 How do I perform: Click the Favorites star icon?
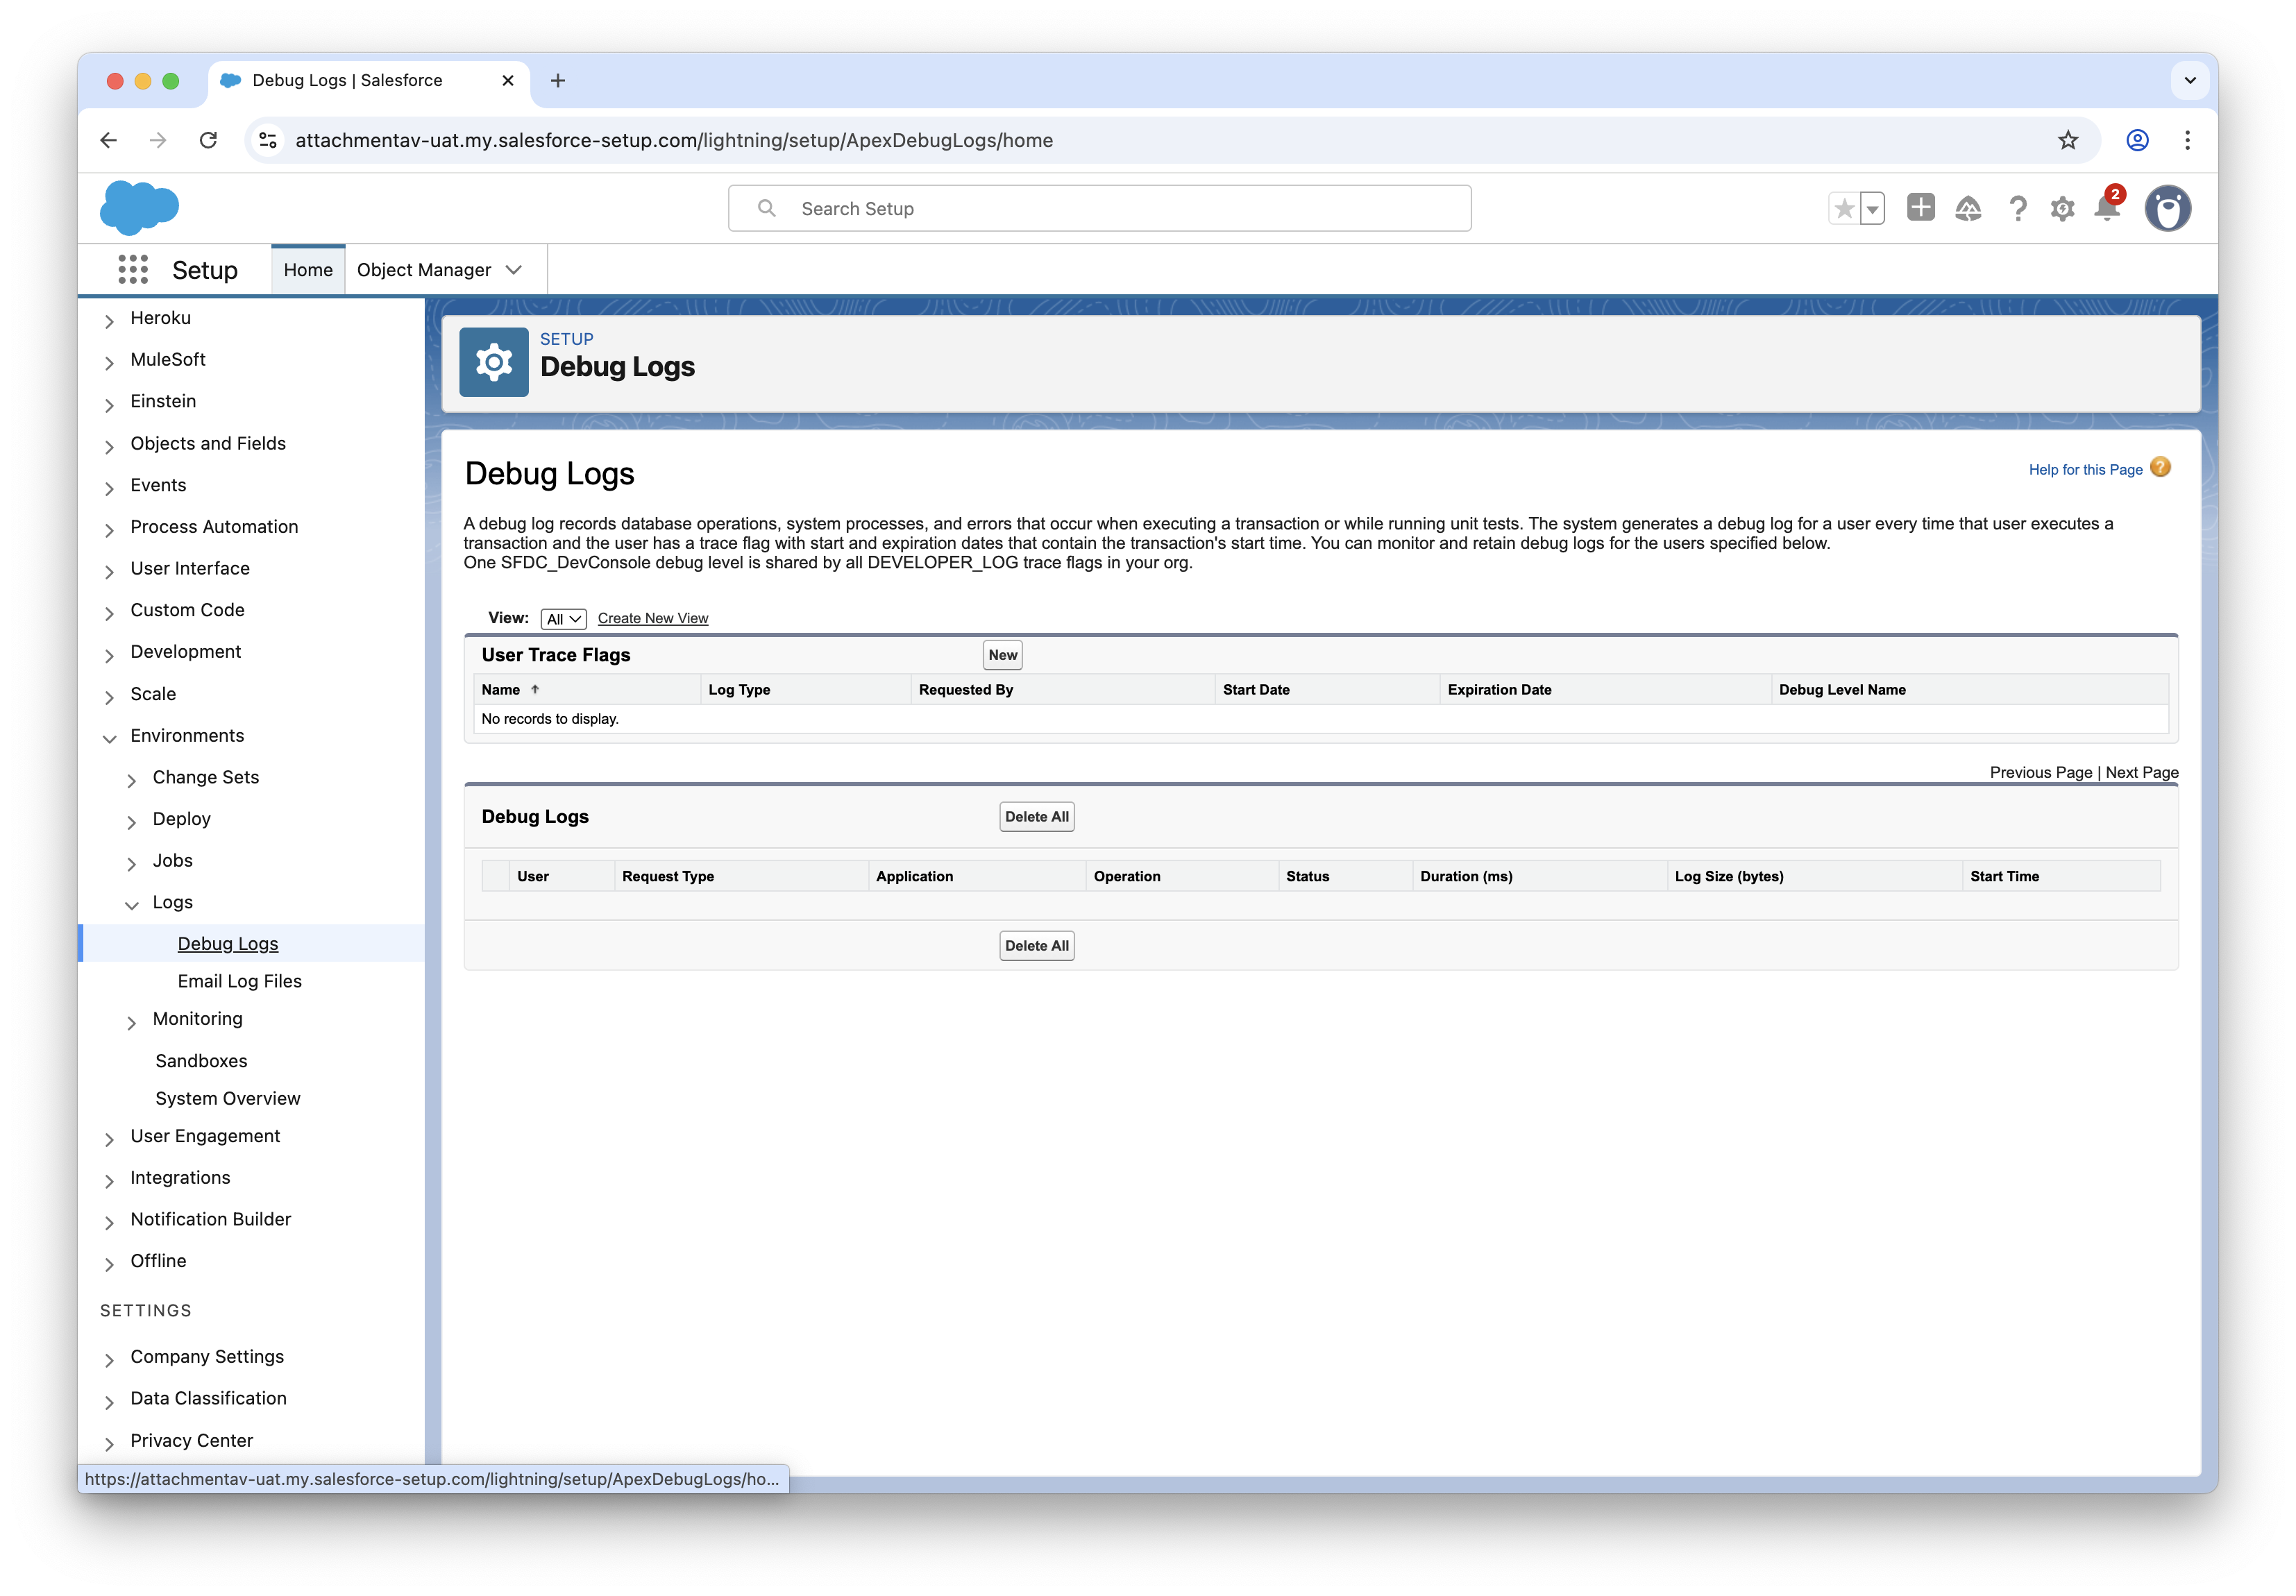1844,208
